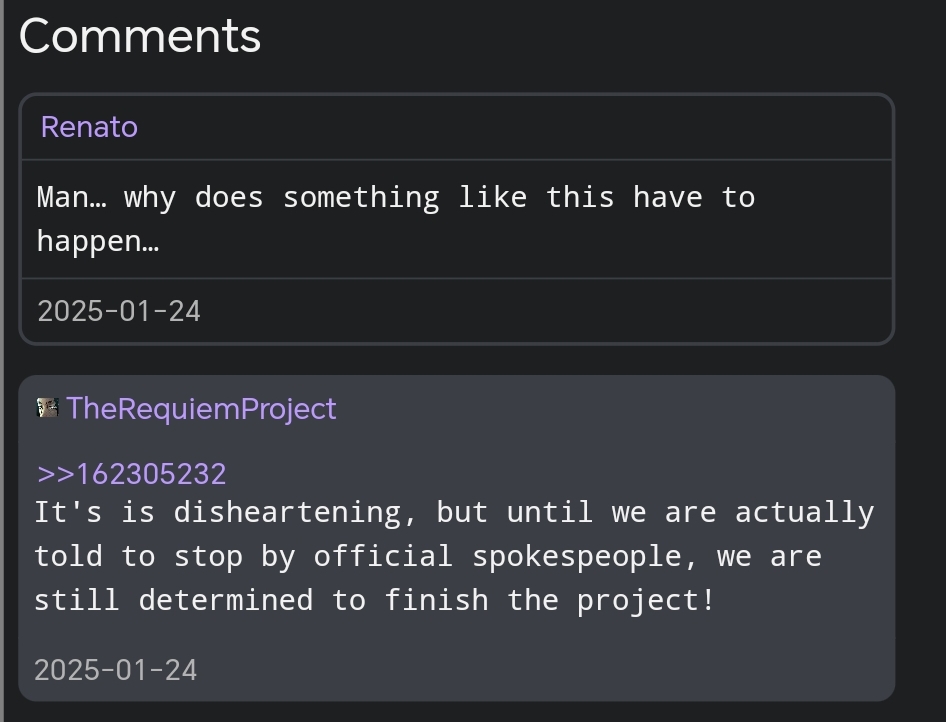Click the gap between the two comment cards
The image size is (946, 722).
click(x=457, y=360)
